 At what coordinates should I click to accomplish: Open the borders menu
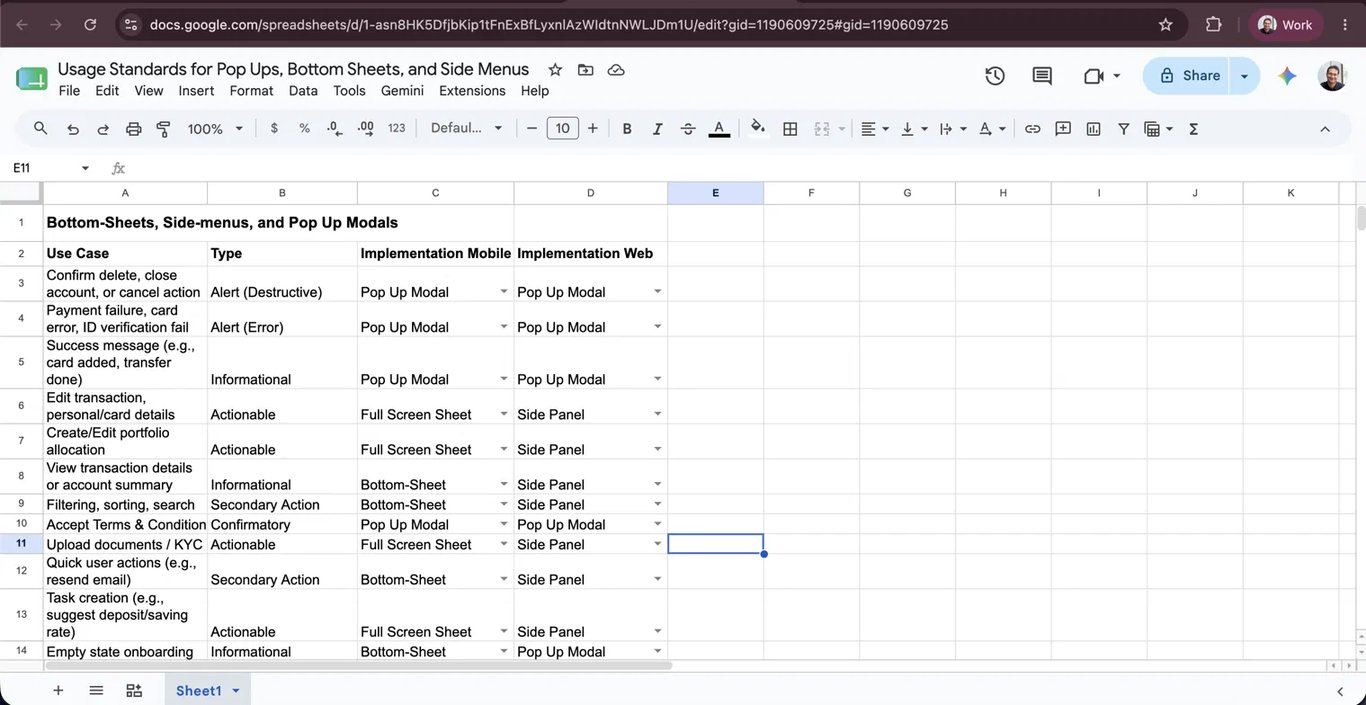pos(790,128)
